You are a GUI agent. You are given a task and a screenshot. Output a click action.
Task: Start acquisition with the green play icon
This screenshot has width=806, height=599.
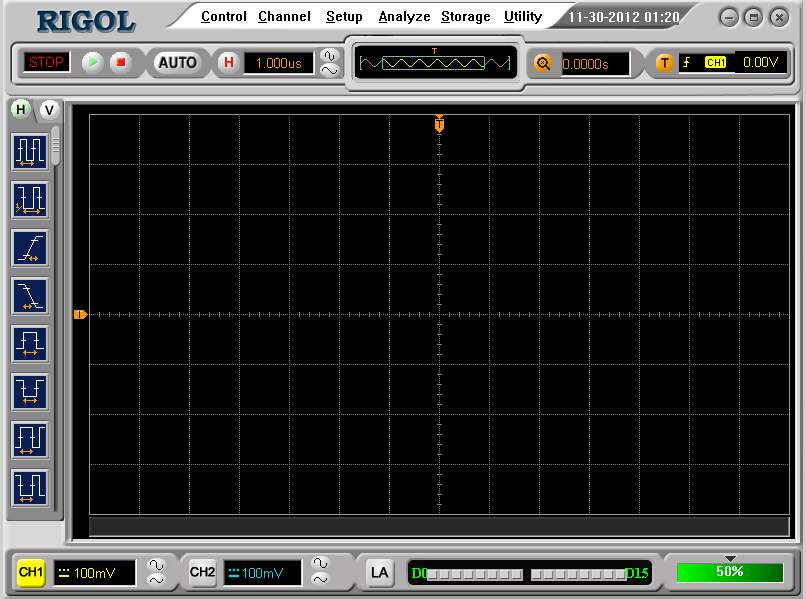tap(91, 62)
